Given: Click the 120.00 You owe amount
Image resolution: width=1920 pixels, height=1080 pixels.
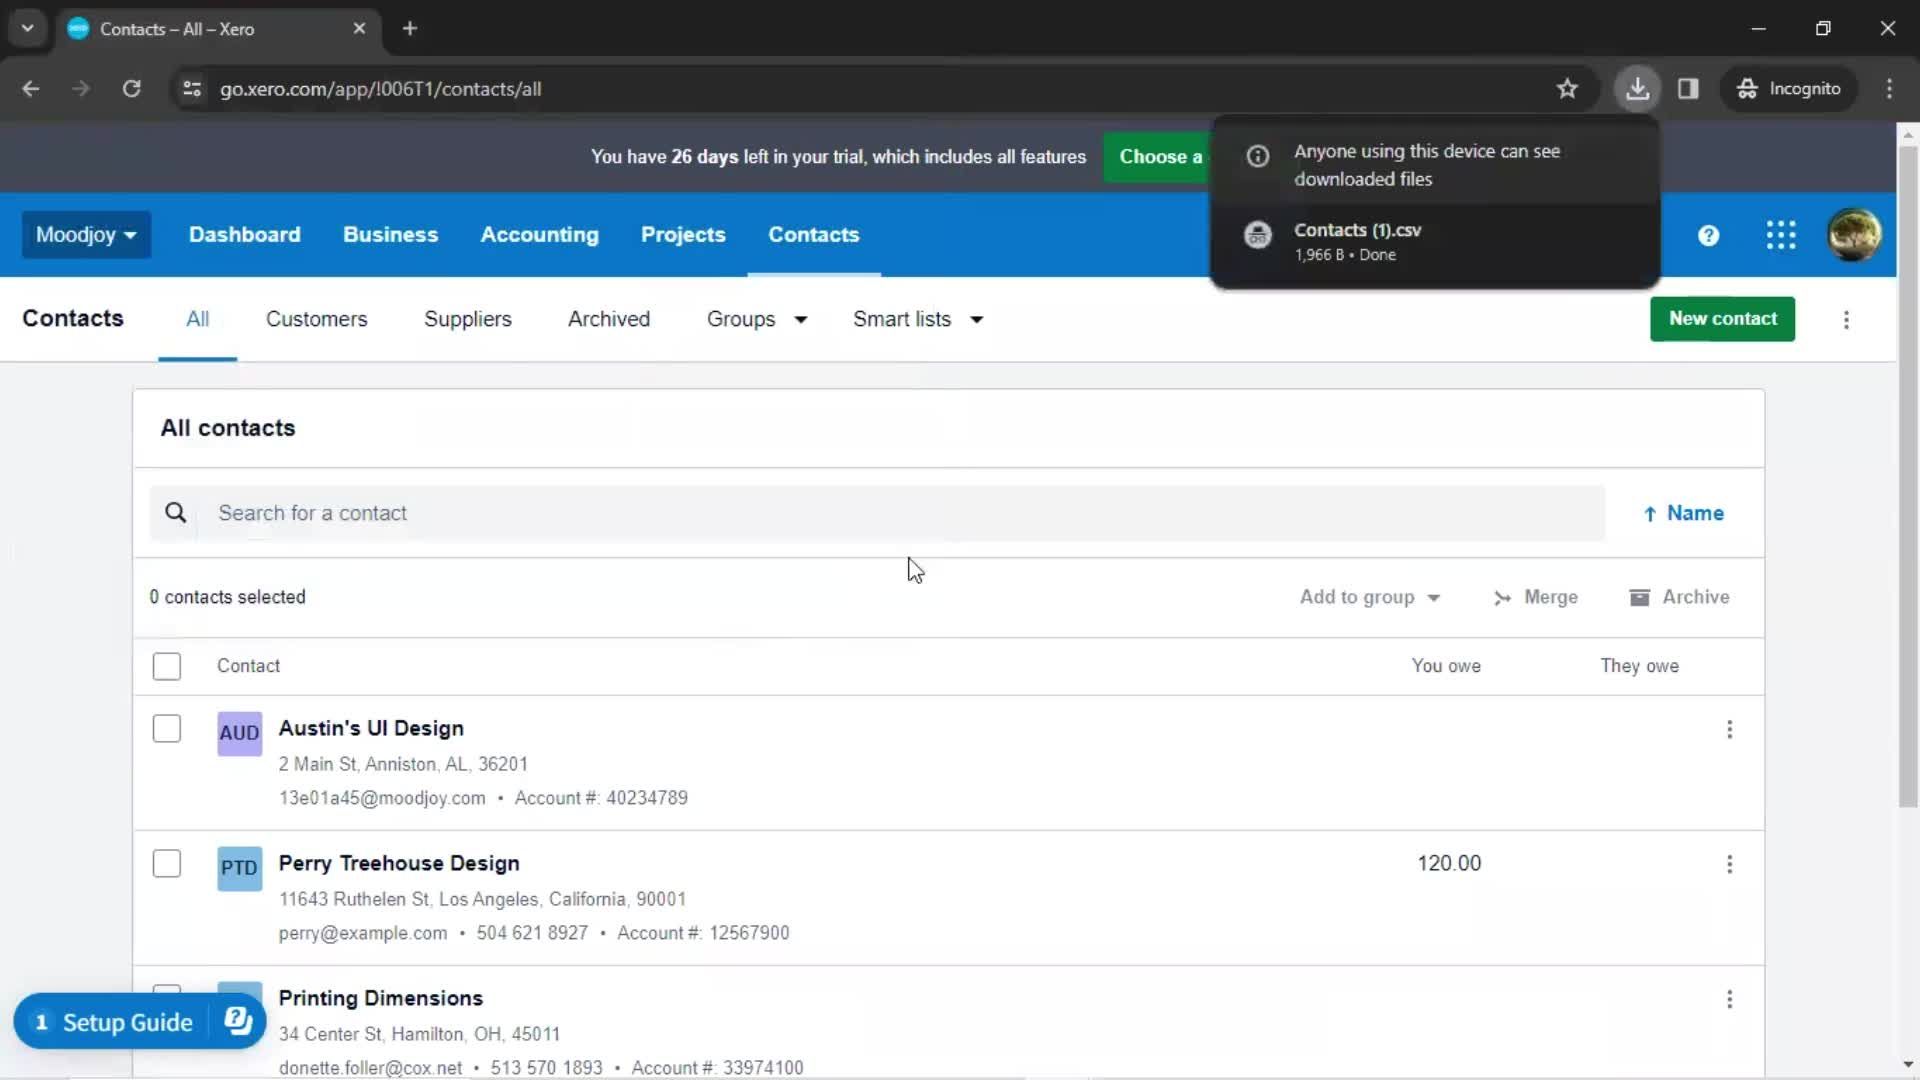Looking at the screenshot, I should pyautogui.click(x=1449, y=864).
